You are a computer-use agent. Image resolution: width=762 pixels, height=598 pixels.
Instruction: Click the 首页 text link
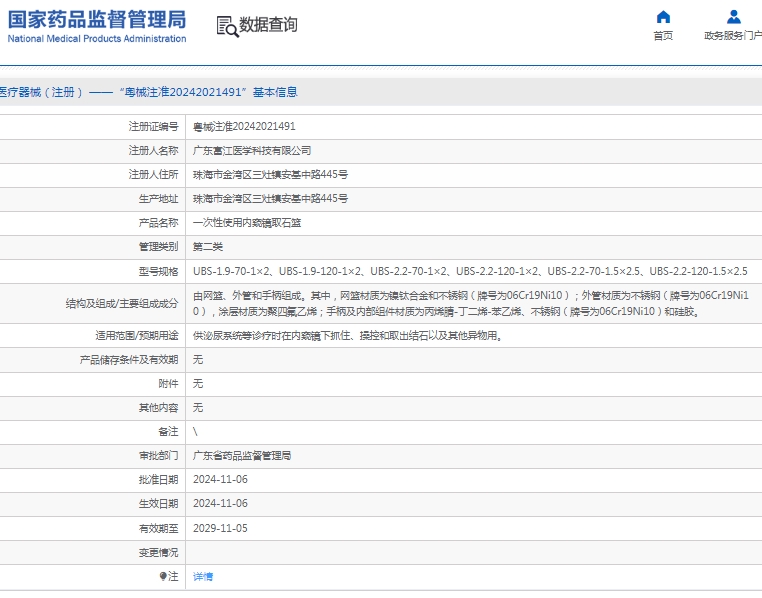(663, 35)
